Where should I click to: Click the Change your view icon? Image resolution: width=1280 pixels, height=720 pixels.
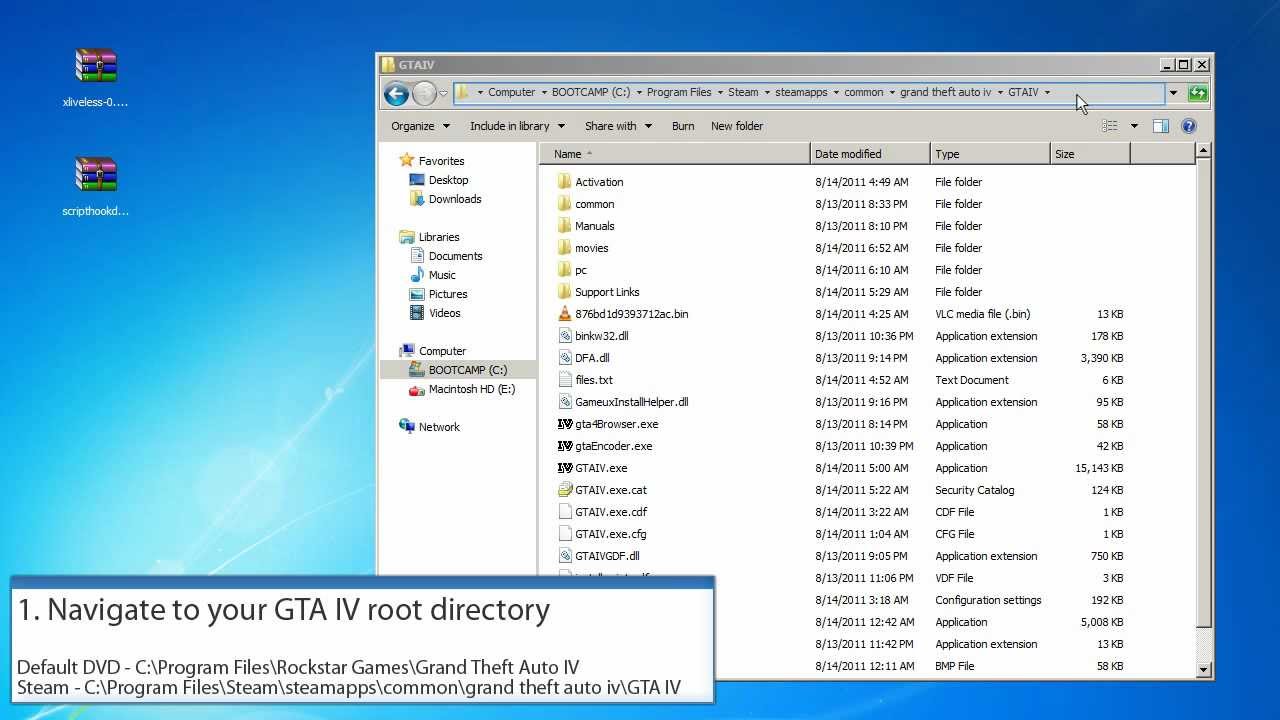(1110, 126)
